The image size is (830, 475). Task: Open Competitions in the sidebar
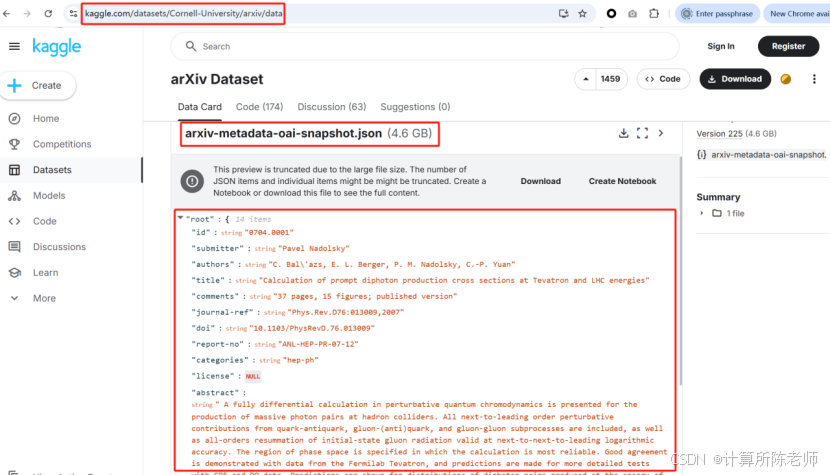(x=62, y=144)
